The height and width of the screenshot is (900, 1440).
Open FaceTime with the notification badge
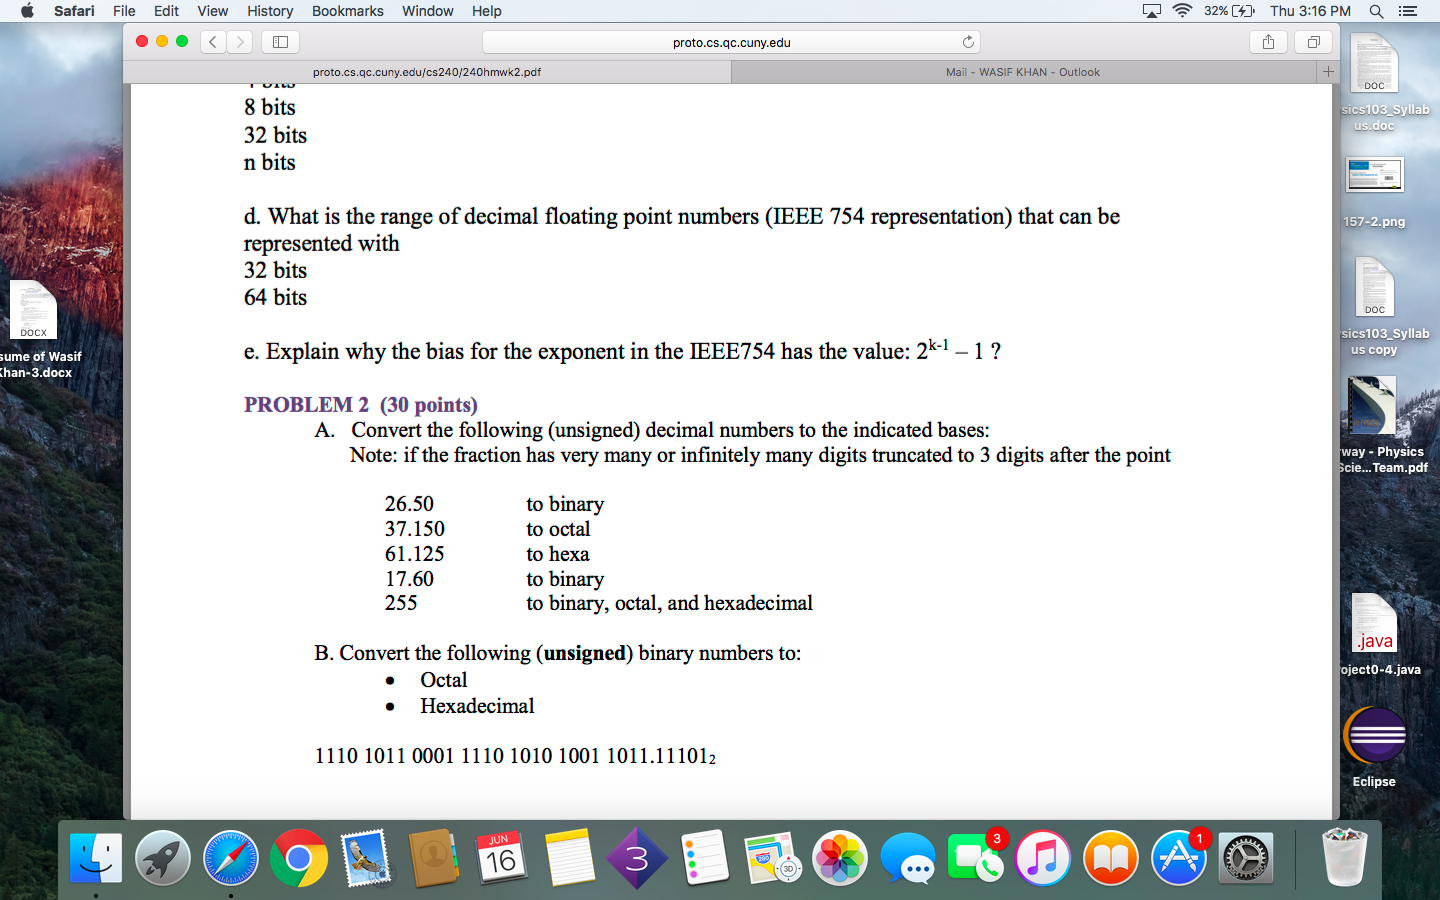(x=975, y=858)
